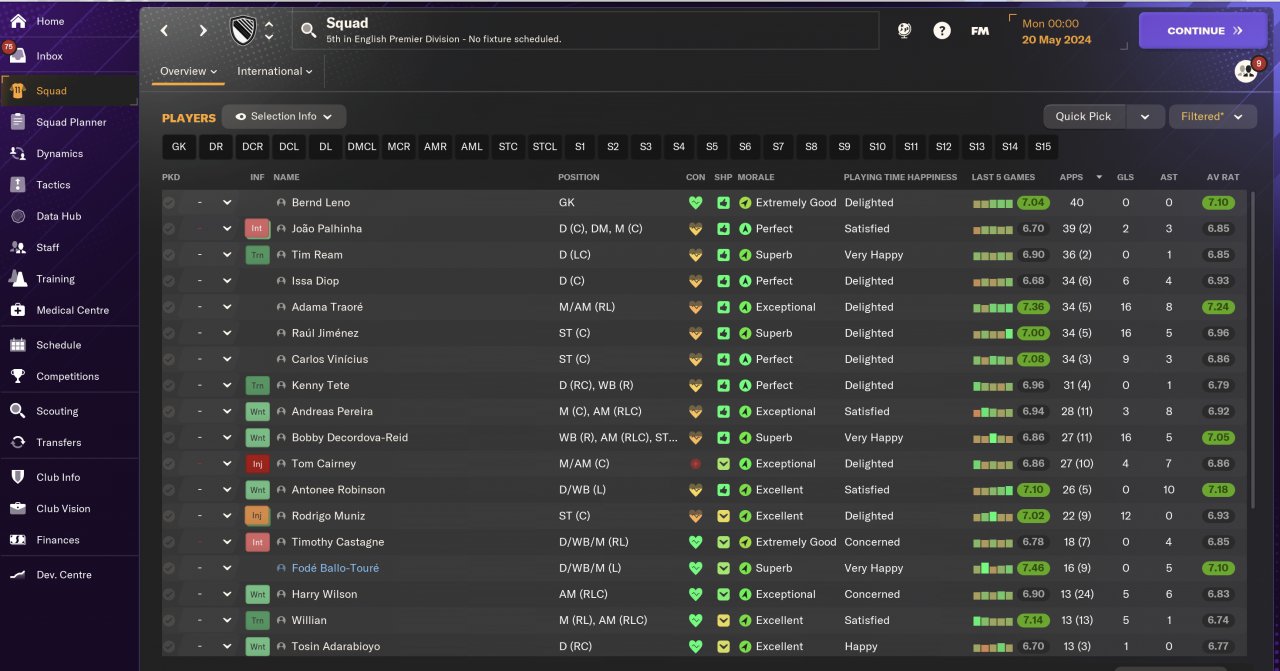This screenshot has width=1280, height=671.
Task: Select the STC position slot
Action: click(x=508, y=147)
